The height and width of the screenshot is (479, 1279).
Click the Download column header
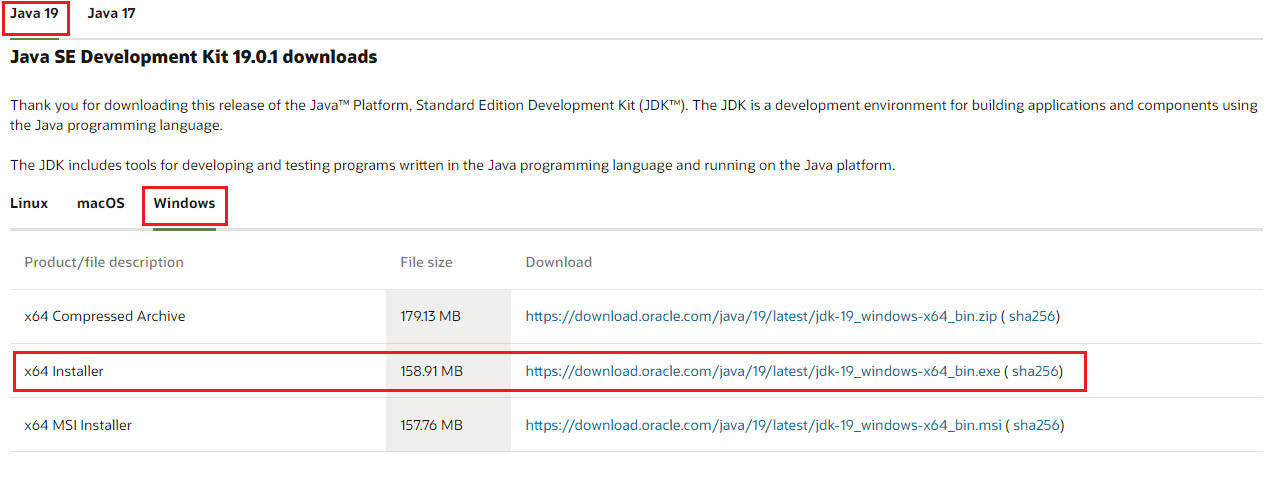pos(559,262)
